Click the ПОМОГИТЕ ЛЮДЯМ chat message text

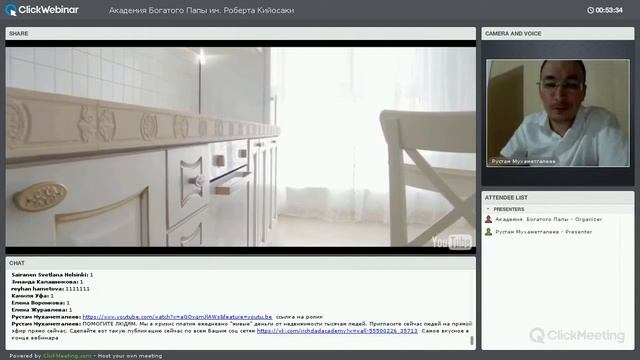pos(241,331)
